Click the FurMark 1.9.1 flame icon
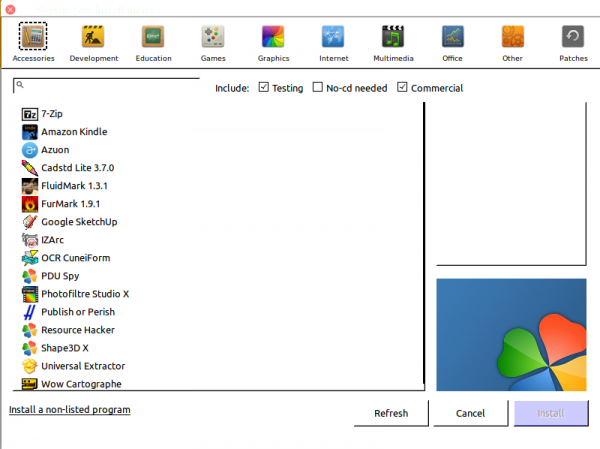The width and height of the screenshot is (600, 449). point(30,204)
